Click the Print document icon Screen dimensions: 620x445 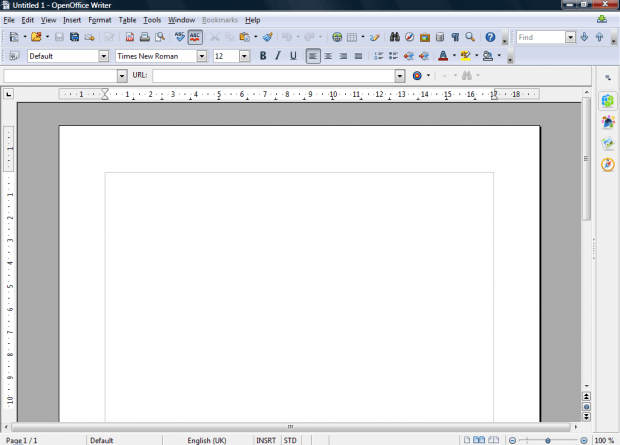145,37
